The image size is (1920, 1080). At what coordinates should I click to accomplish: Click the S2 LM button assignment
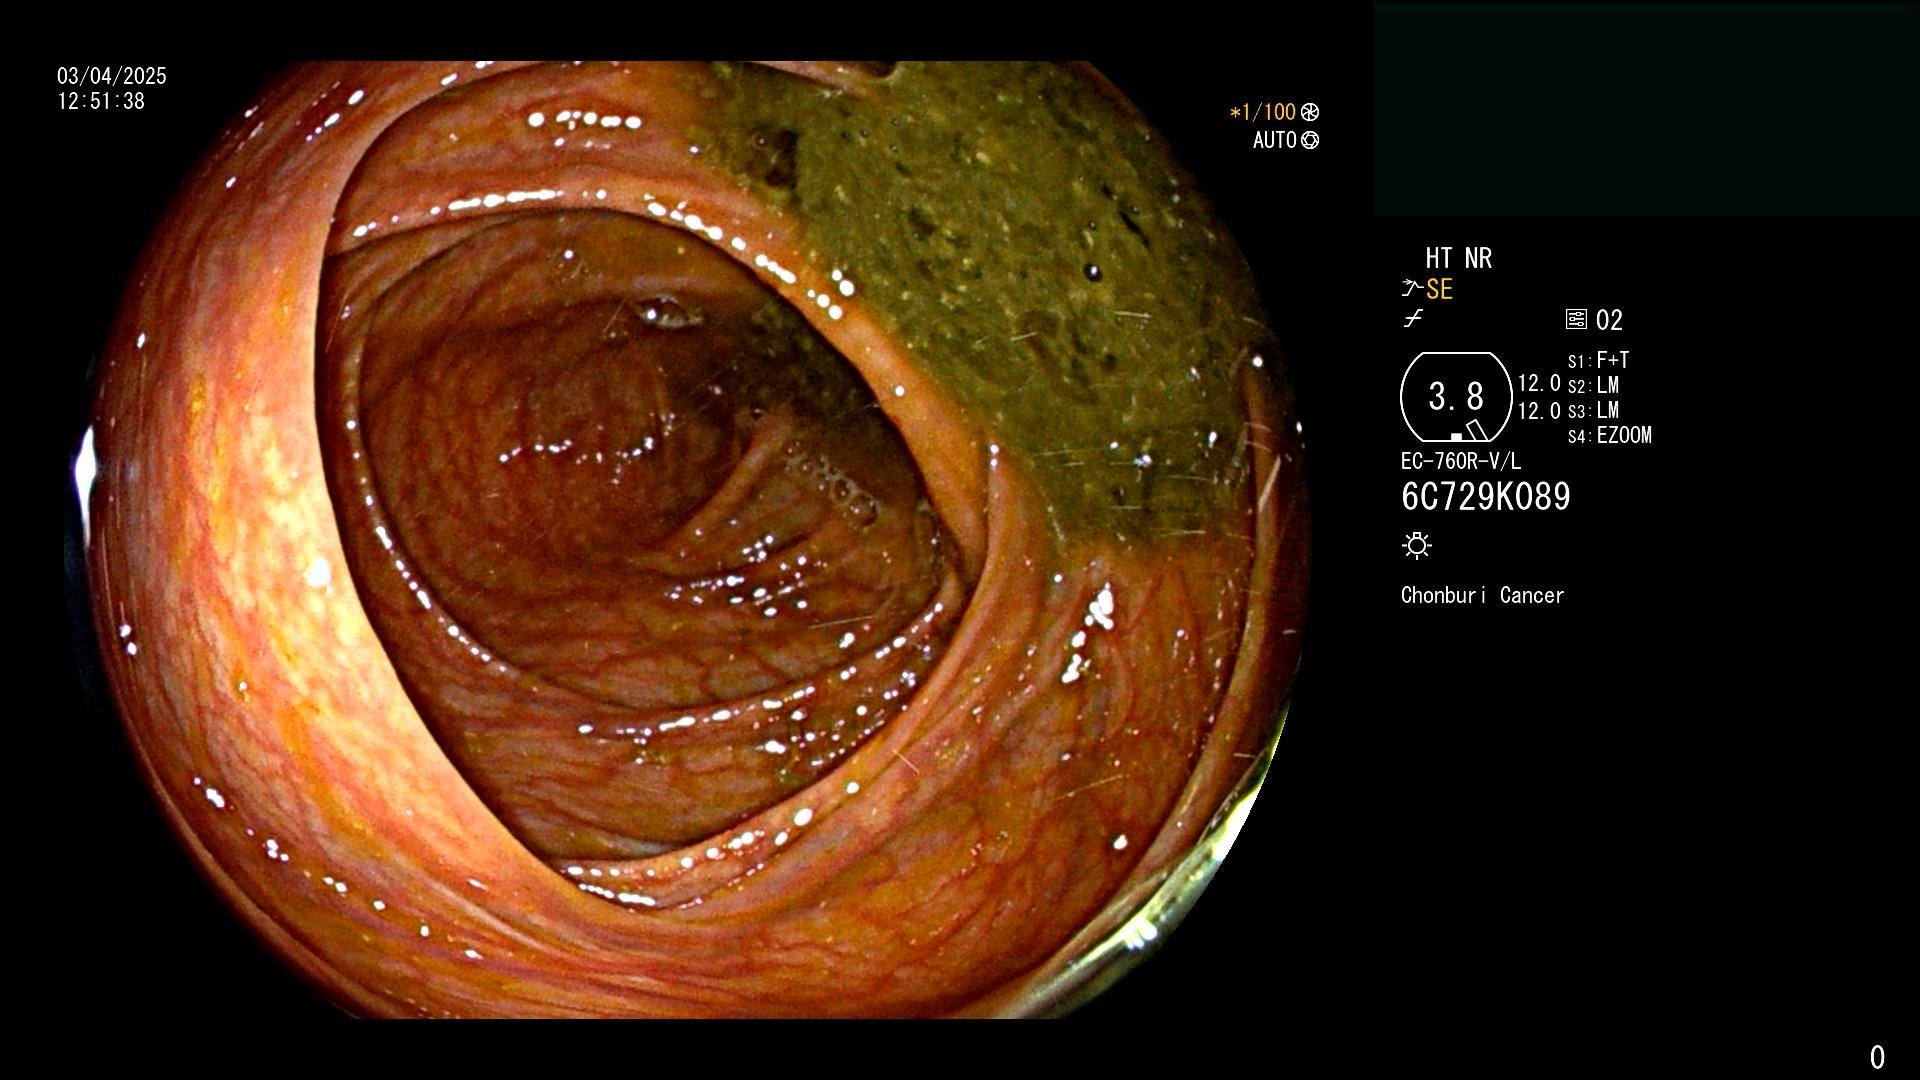click(1594, 385)
